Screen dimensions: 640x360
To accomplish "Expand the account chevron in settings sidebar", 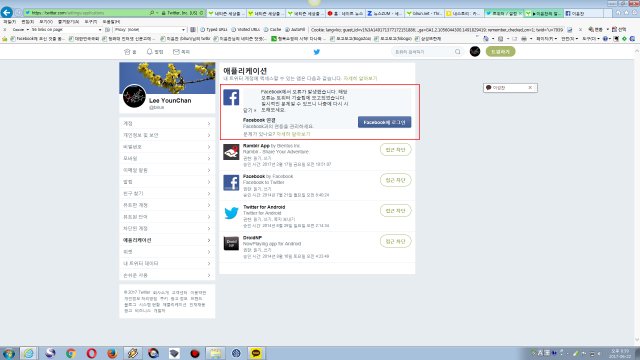I will point(209,123).
